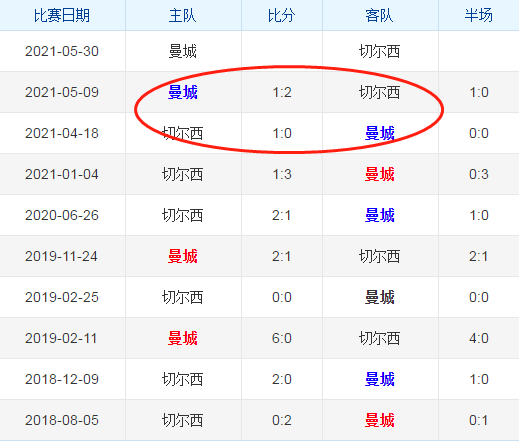The image size is (519, 442).
Task: Select the 4:0 half-time score
Action: [479, 338]
